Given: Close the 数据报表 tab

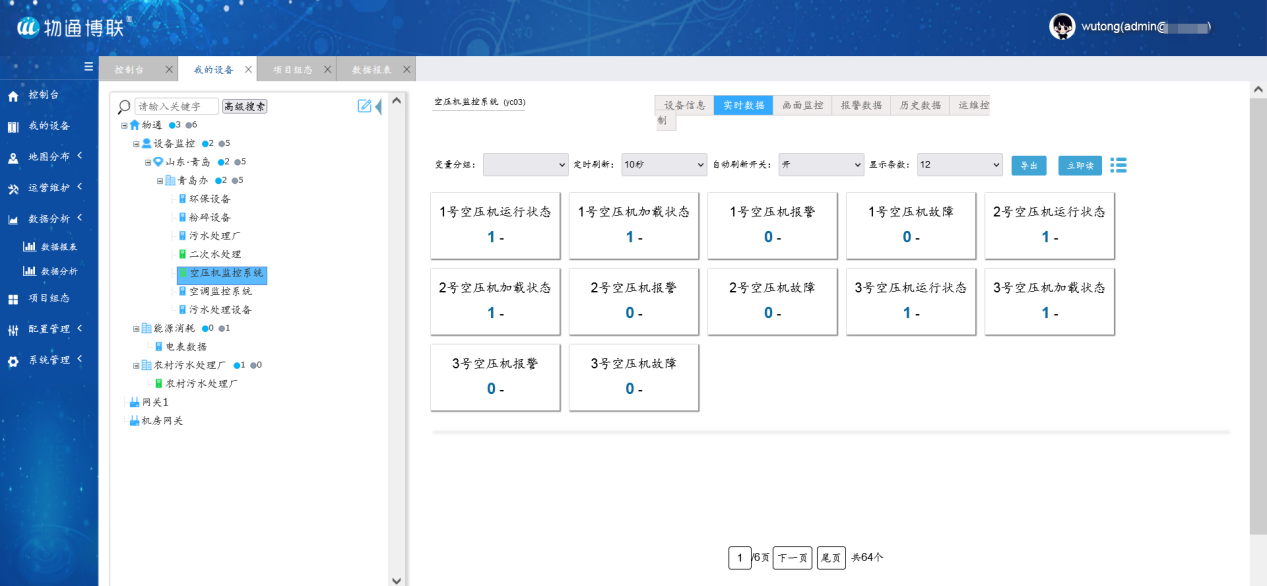Looking at the screenshot, I should pyautogui.click(x=407, y=70).
